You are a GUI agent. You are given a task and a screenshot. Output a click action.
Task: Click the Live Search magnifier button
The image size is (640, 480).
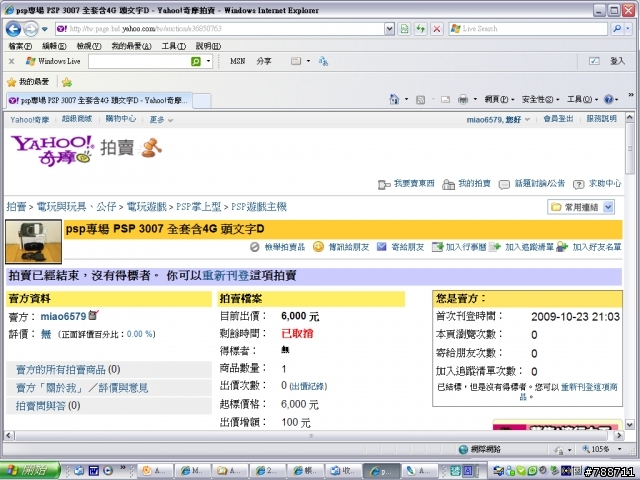(x=617, y=29)
